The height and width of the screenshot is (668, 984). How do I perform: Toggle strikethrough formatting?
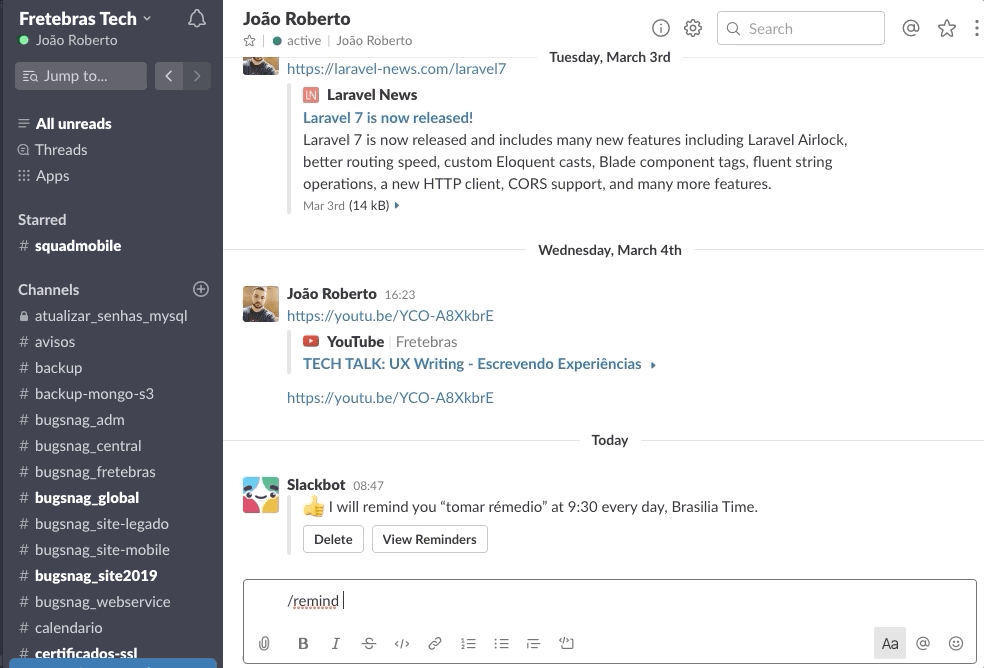(369, 644)
